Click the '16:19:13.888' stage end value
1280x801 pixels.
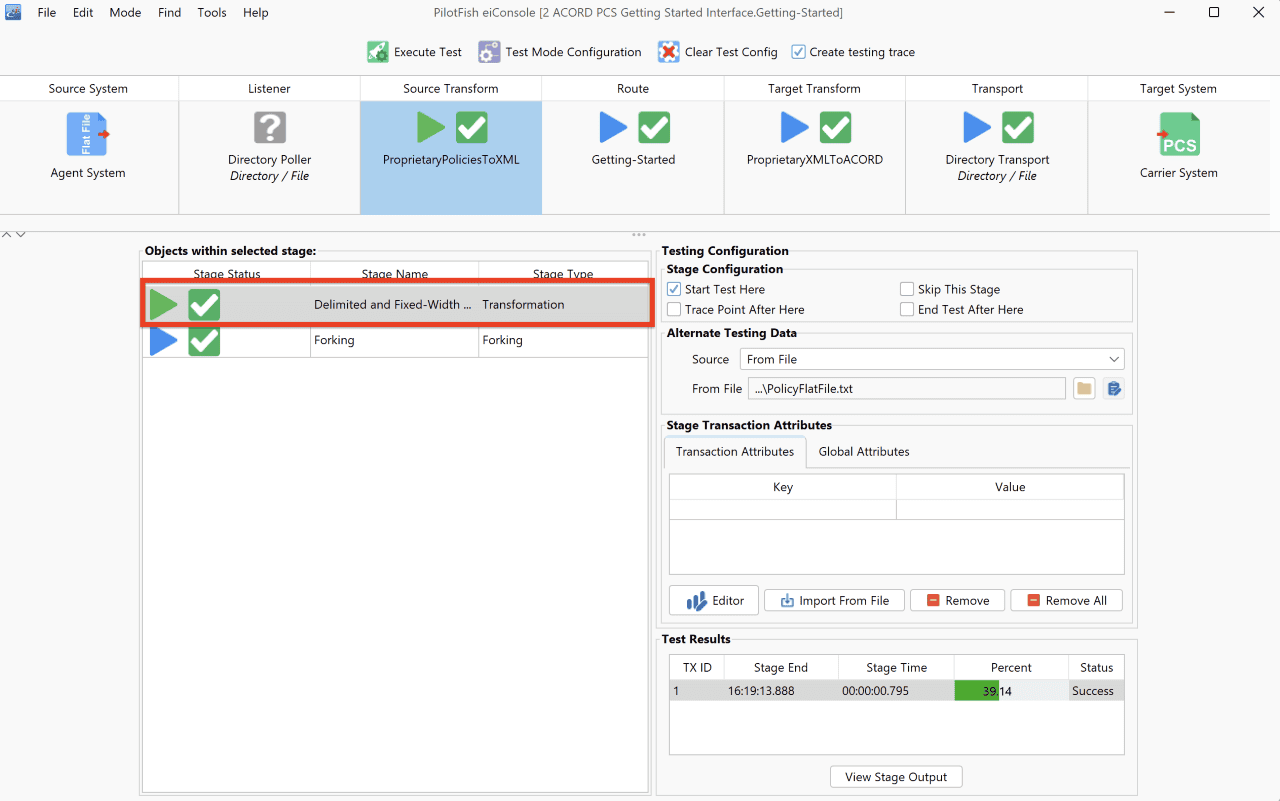point(761,691)
